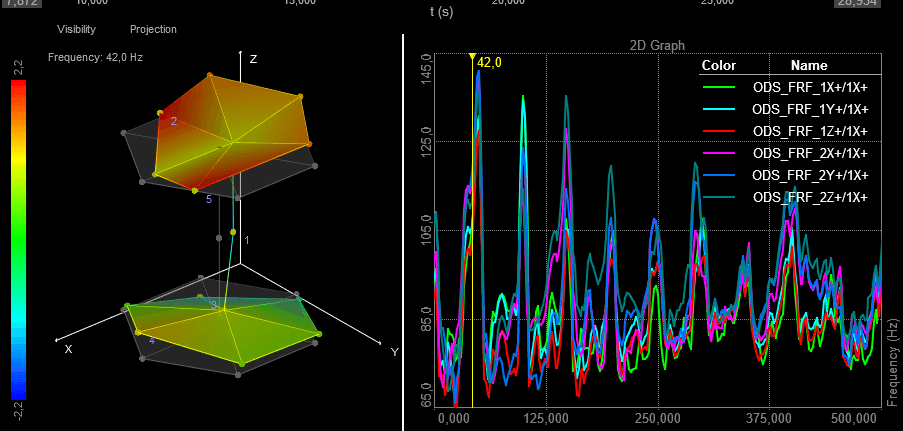This screenshot has width=903, height=431.
Task: Select legend entry ODS_FRF_2X+/1X+
Action: pos(810,153)
